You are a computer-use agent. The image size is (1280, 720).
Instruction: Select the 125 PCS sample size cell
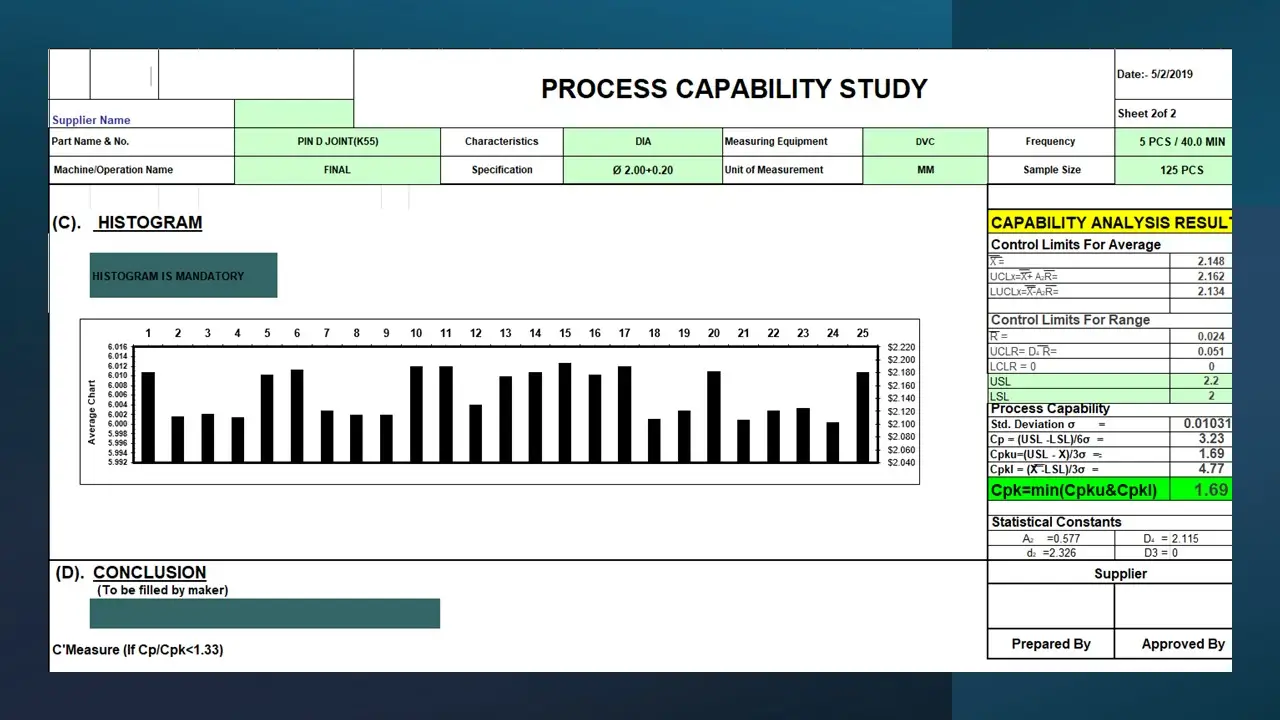coord(1180,170)
